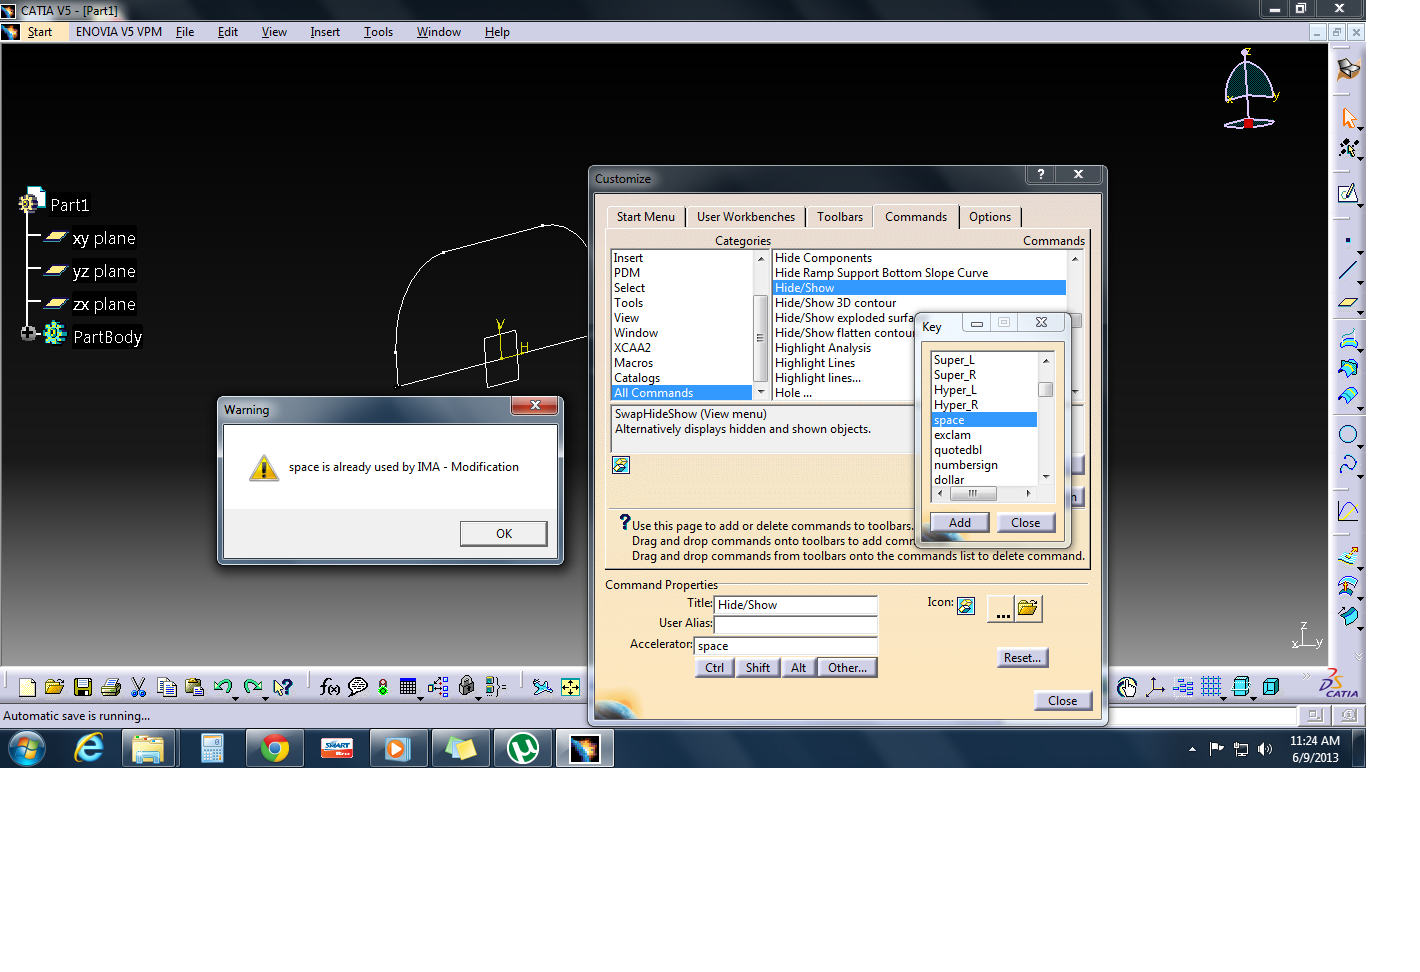Browse for icon via folder button
The image size is (1420, 972).
(x=1028, y=607)
